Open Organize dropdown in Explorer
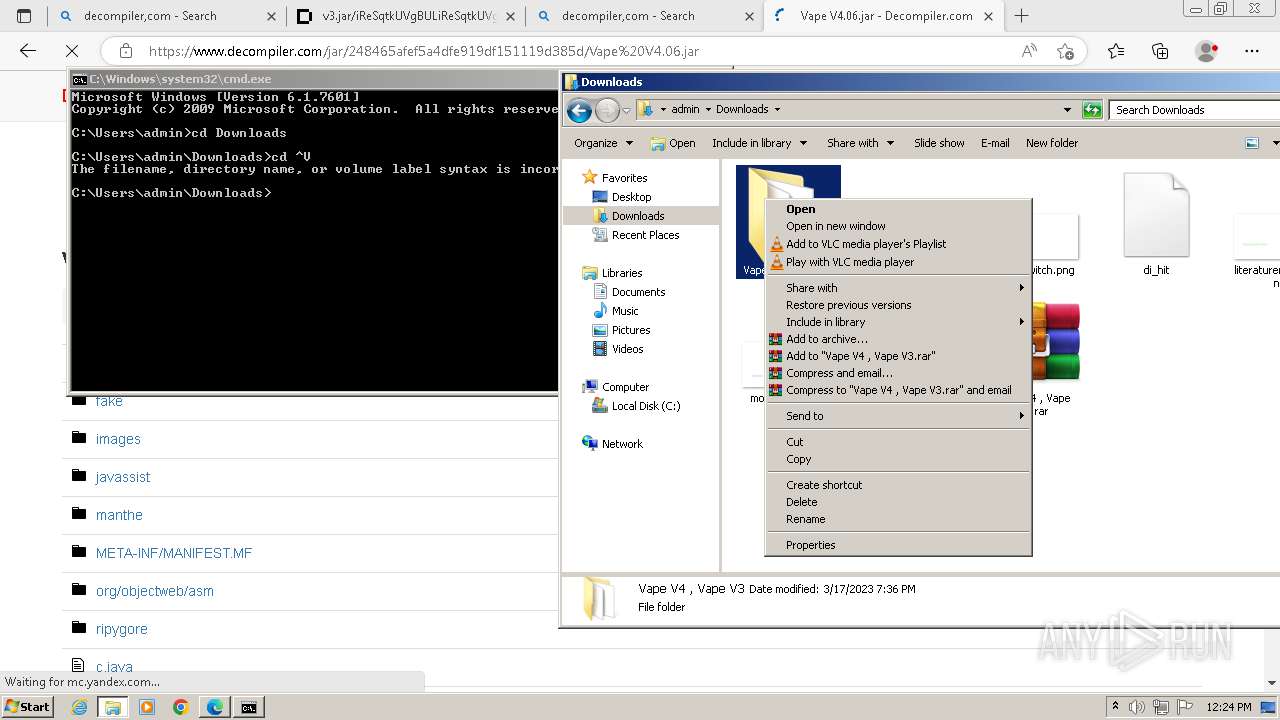 tap(603, 143)
